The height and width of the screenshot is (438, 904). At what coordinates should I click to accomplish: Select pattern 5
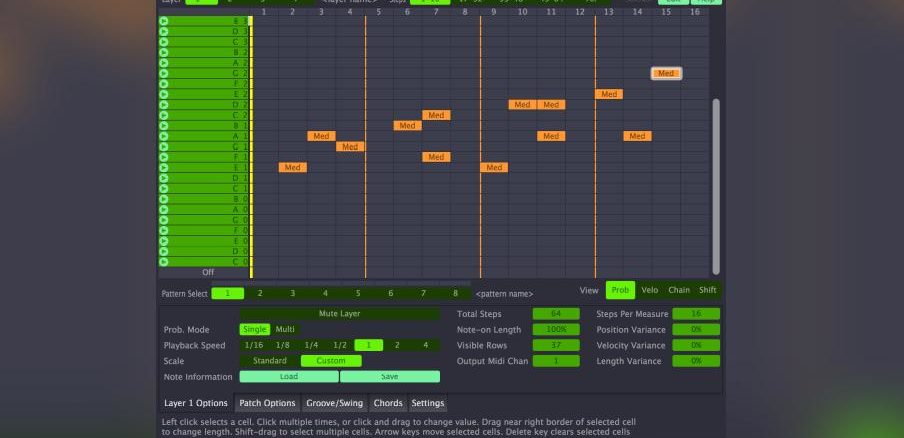click(357, 293)
